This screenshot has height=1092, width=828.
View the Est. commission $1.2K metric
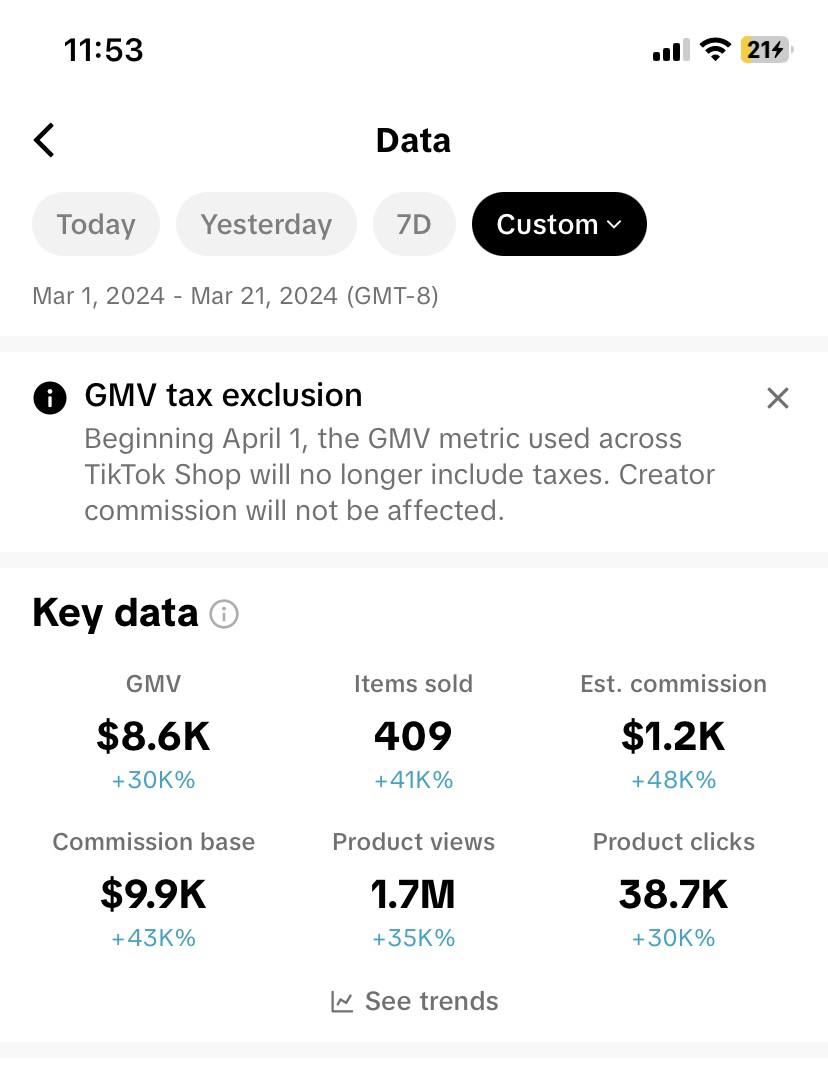(673, 736)
